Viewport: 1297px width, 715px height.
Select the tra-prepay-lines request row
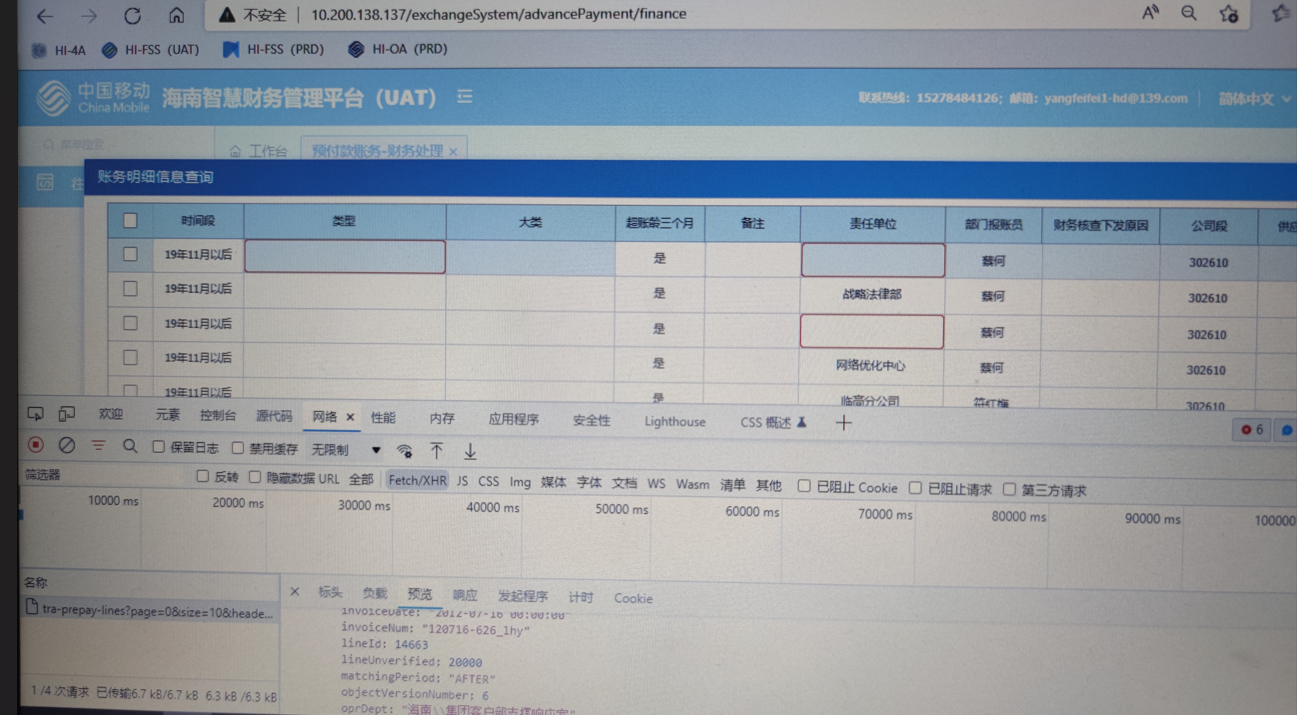tap(149, 610)
